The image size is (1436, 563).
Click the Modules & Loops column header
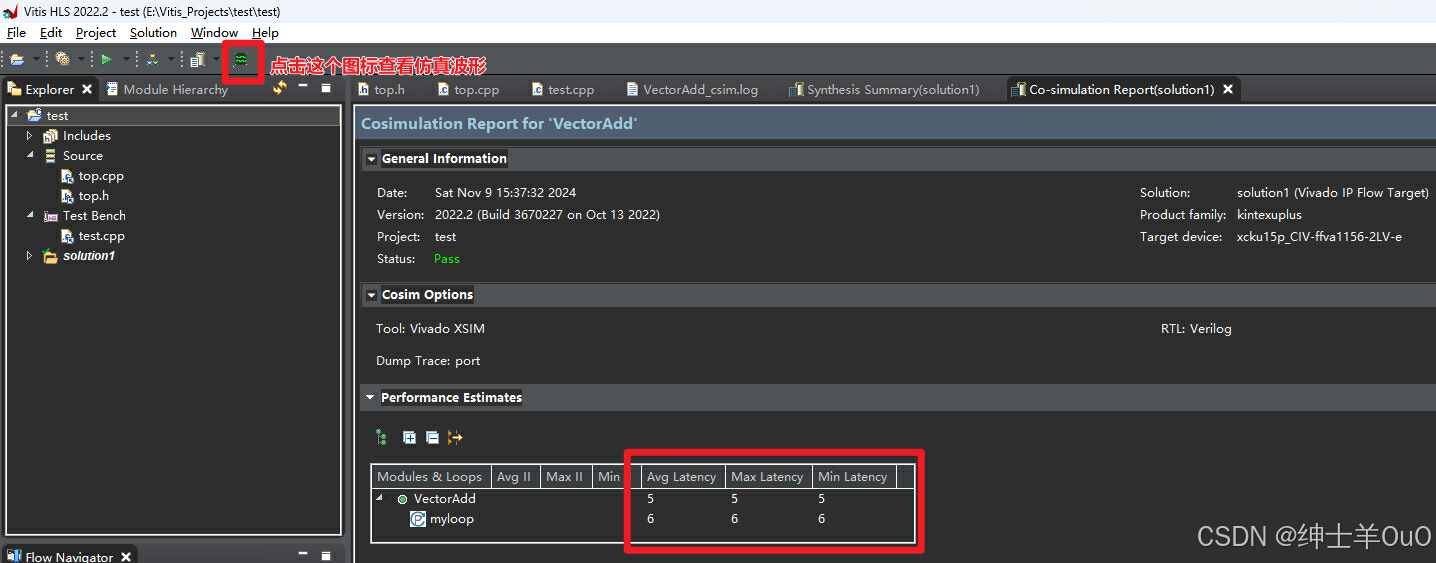[x=431, y=476]
